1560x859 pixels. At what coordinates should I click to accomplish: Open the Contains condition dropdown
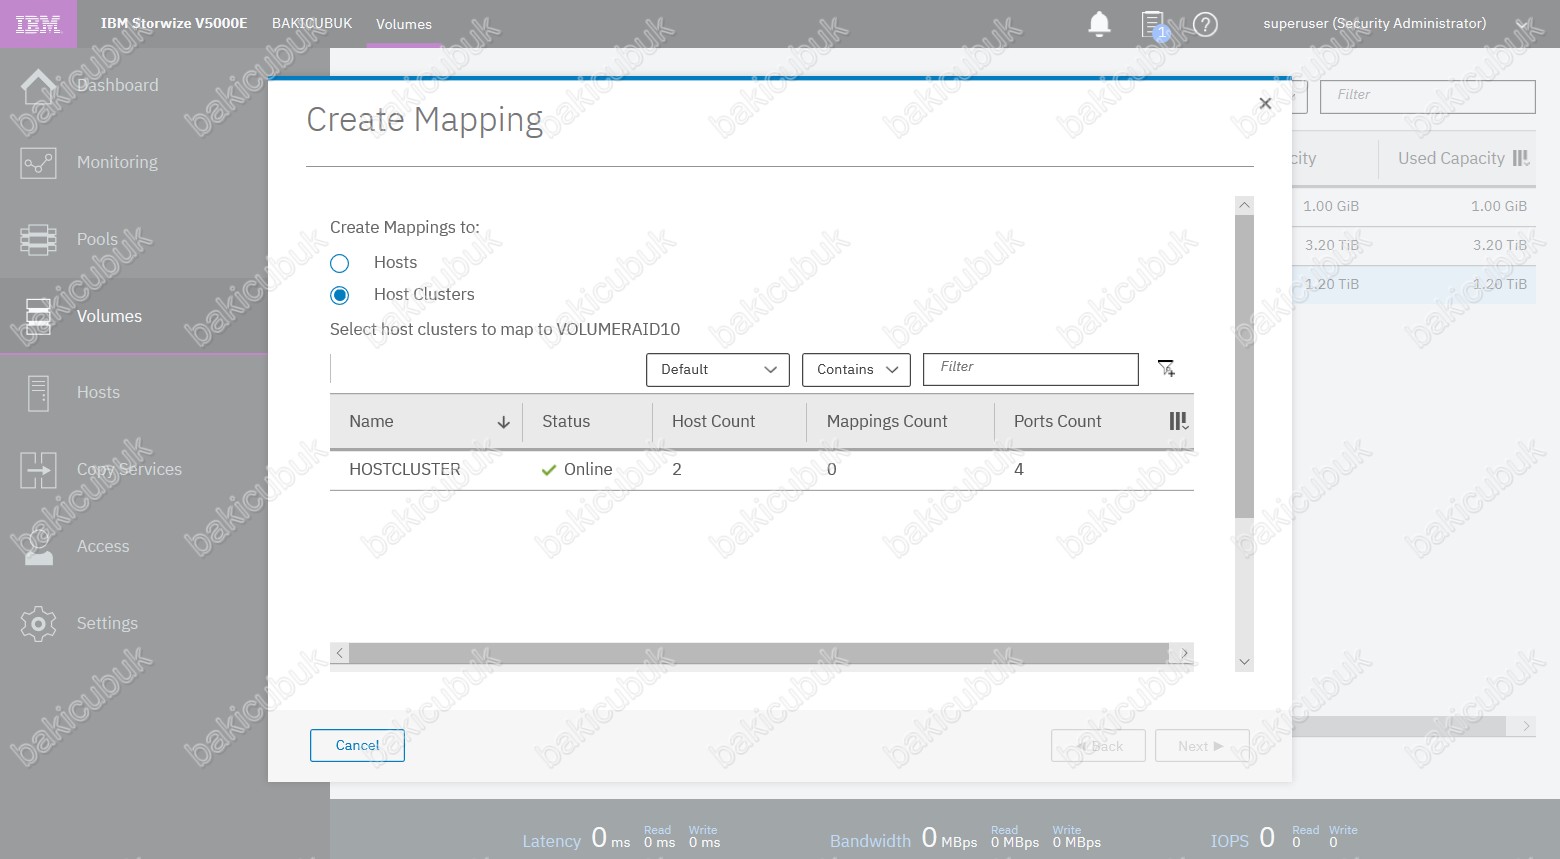[x=856, y=370]
